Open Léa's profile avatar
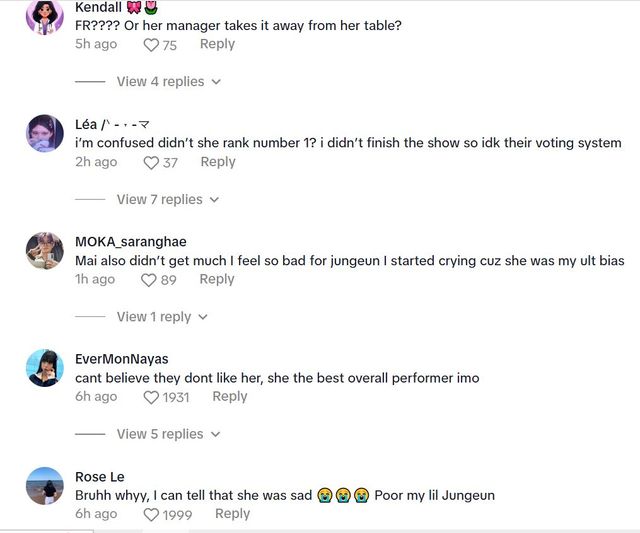The width and height of the screenshot is (640, 533). 45,133
